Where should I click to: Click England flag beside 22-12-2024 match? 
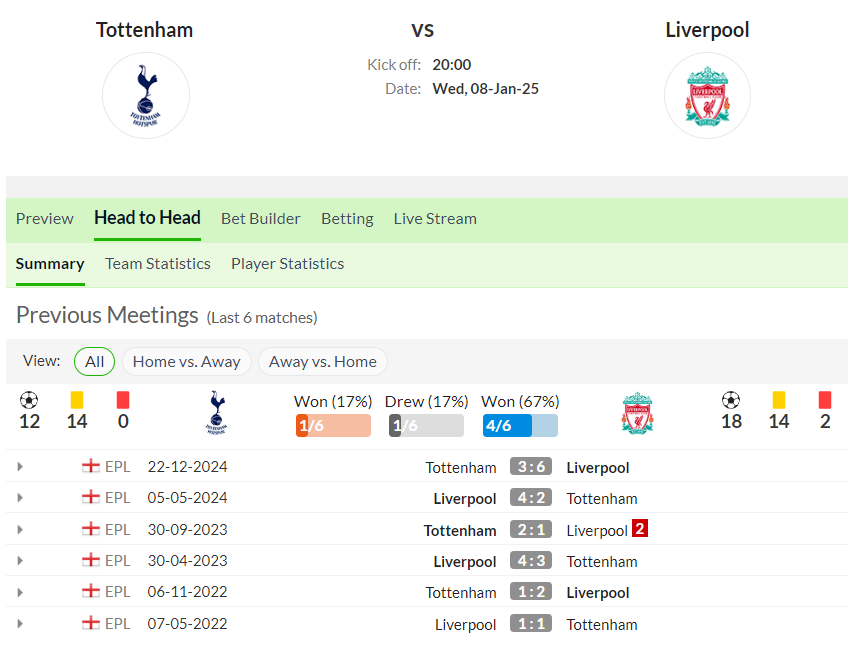click(91, 466)
